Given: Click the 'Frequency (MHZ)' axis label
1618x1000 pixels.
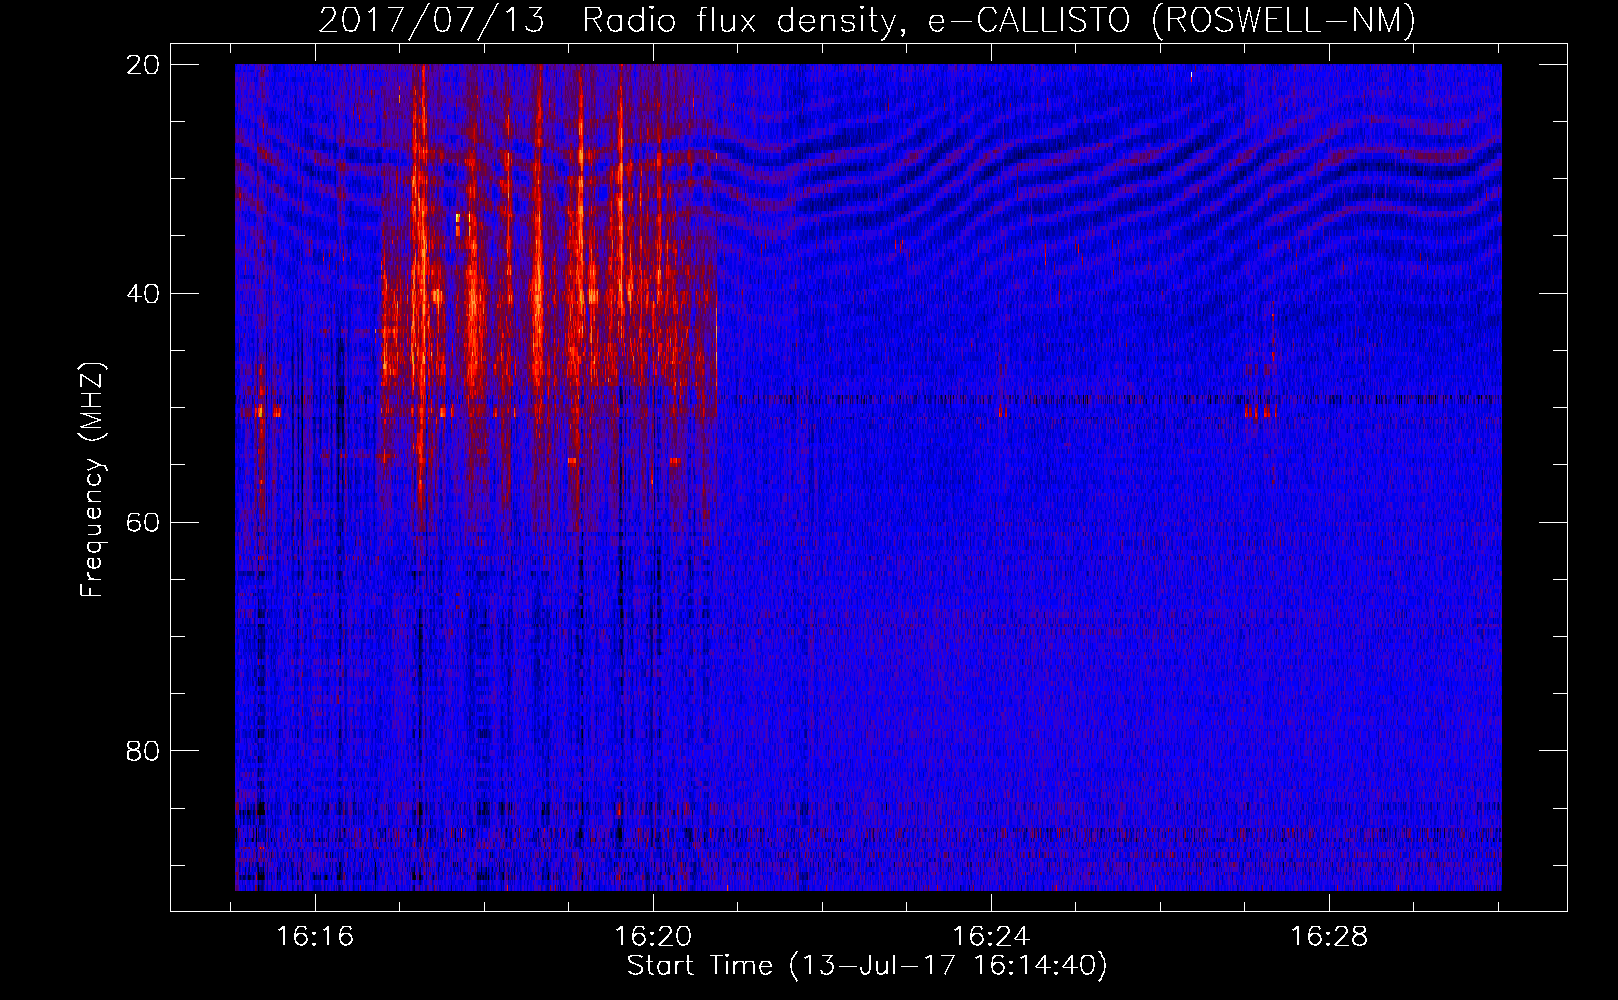Looking at the screenshot, I should coord(91,481).
